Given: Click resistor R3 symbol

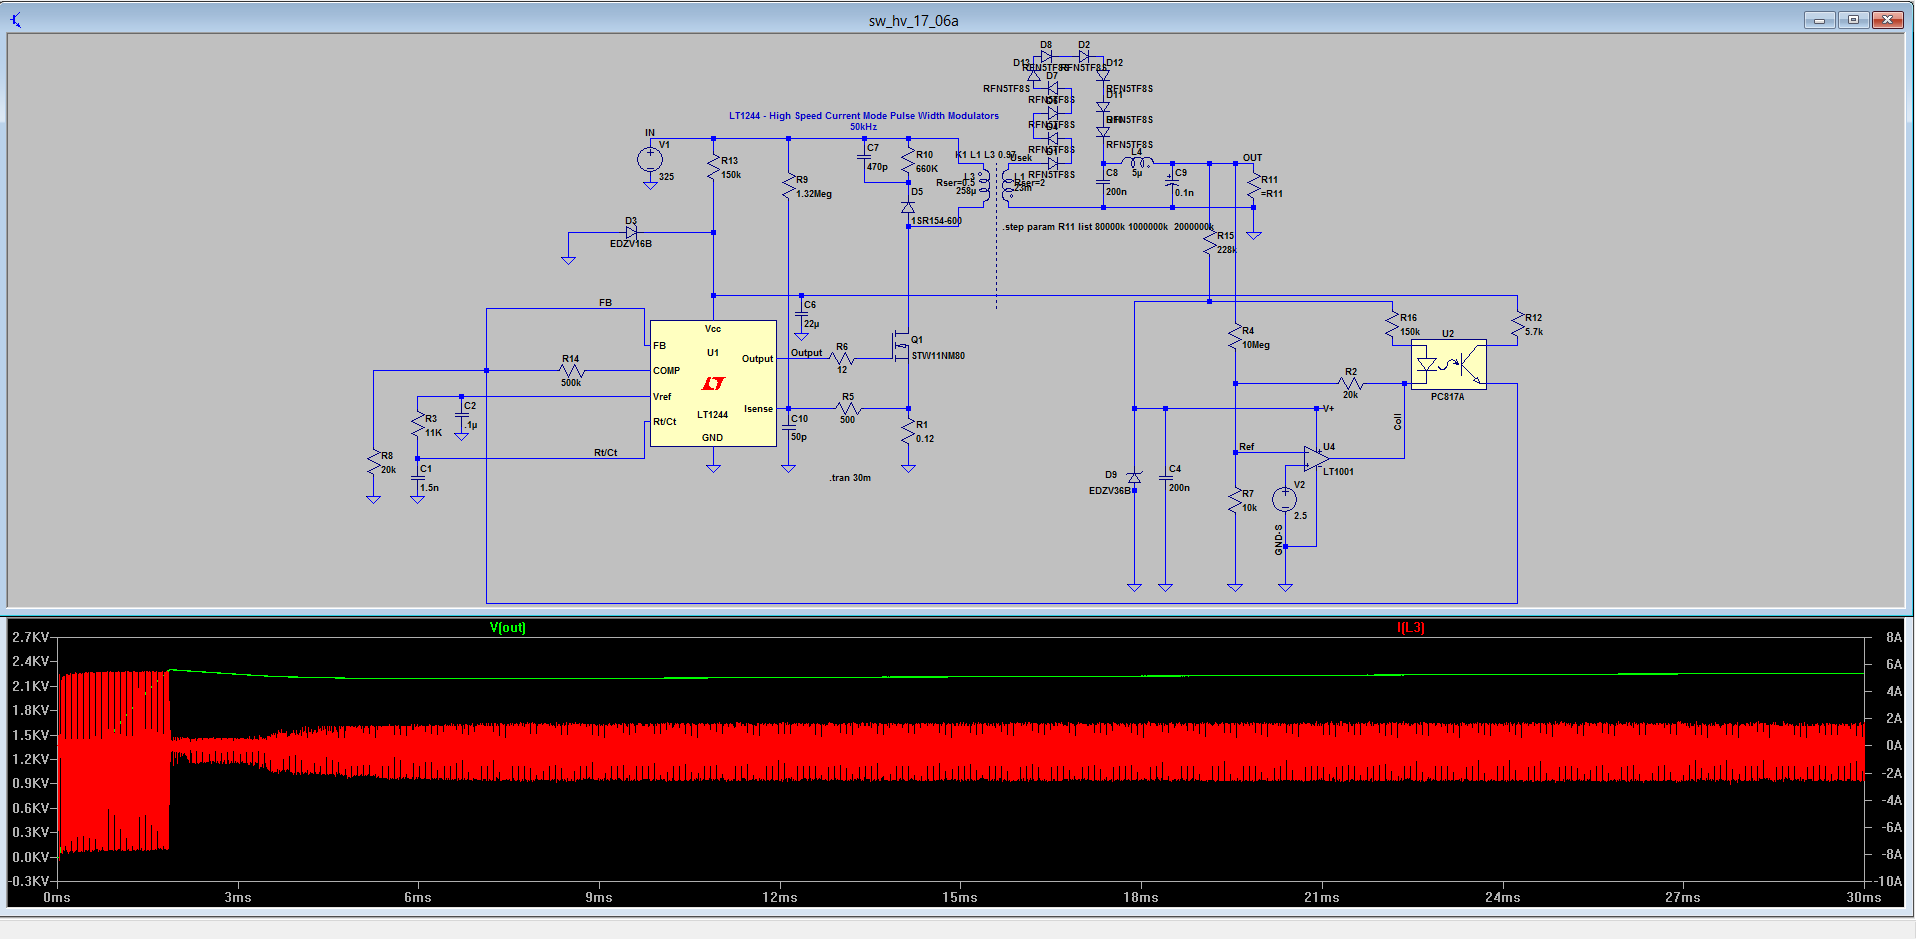Looking at the screenshot, I should (418, 425).
